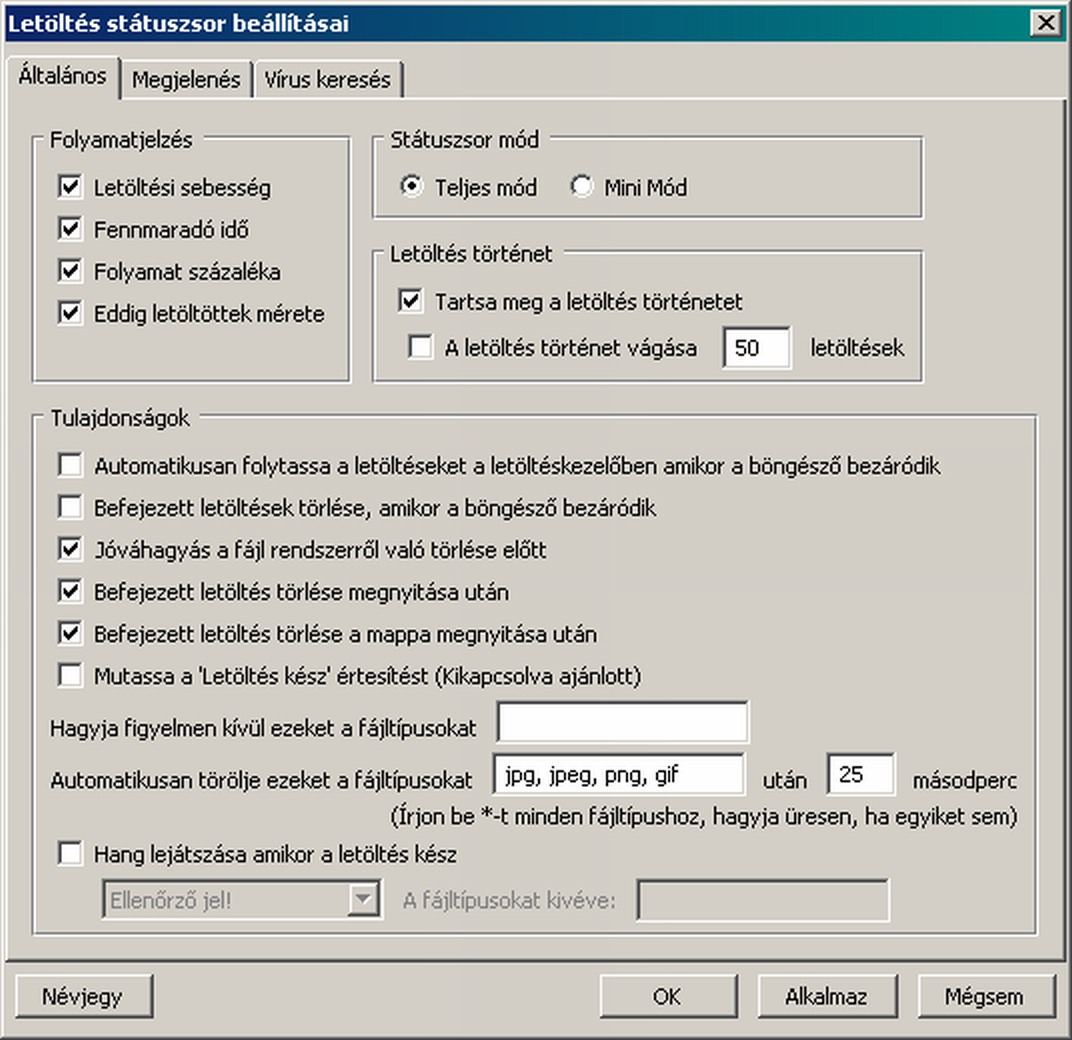Toggle the Fennmaradó idő checkbox
Viewport: 1072px width, 1040px height.
pyautogui.click(x=70, y=229)
